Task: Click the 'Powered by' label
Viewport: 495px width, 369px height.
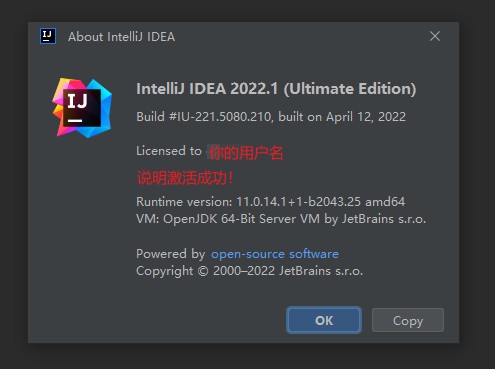Action: click(170, 254)
